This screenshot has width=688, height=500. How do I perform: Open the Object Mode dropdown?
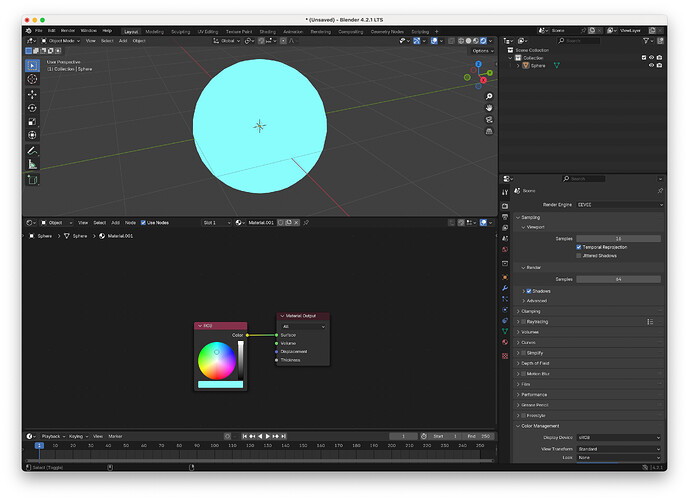61,41
